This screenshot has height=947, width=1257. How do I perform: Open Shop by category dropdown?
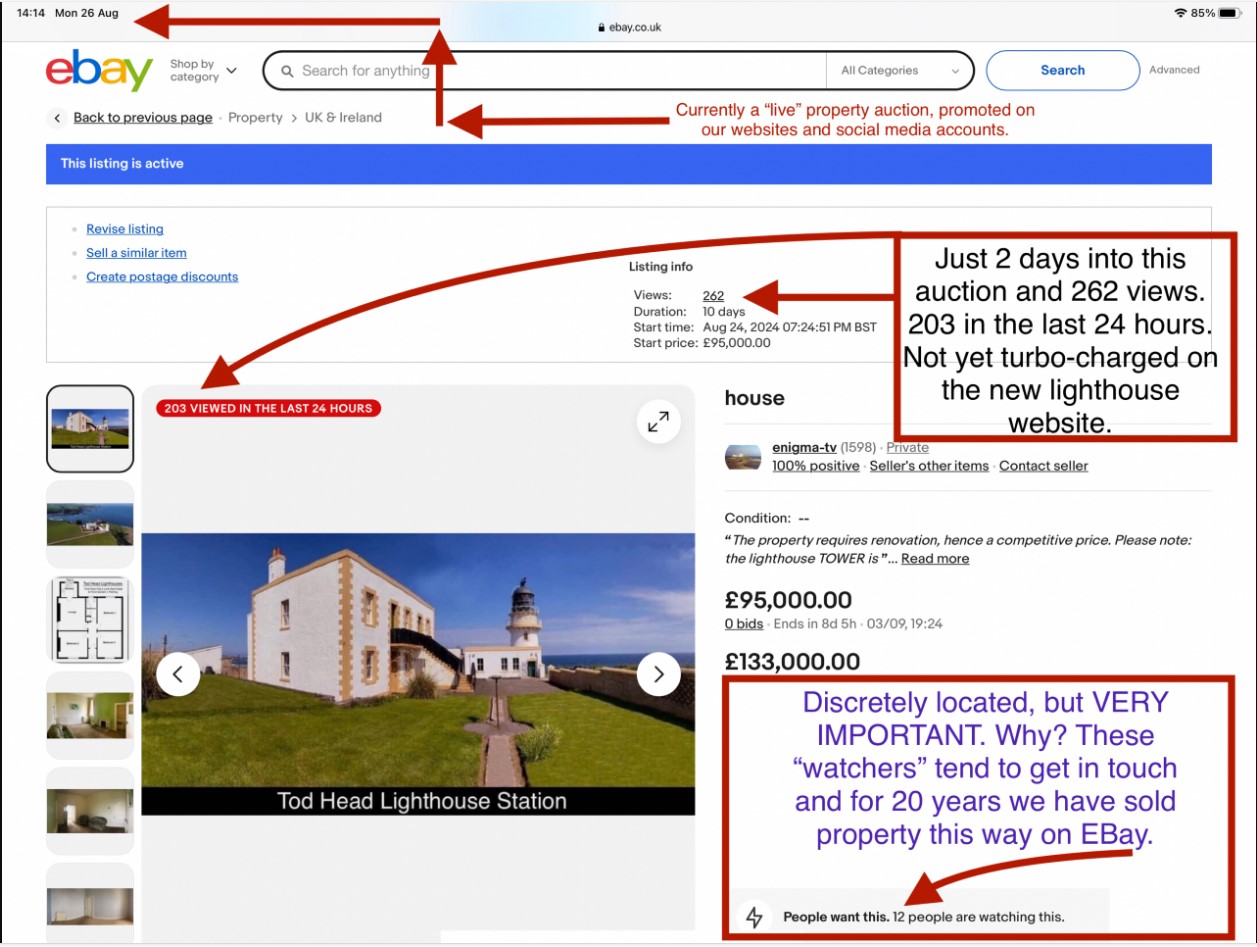click(204, 70)
